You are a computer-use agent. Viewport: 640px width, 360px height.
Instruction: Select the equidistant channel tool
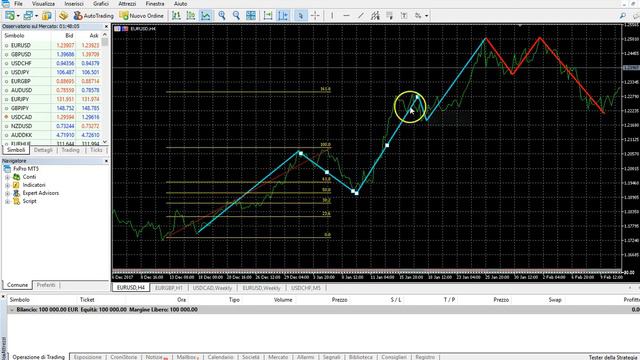tap(375, 16)
